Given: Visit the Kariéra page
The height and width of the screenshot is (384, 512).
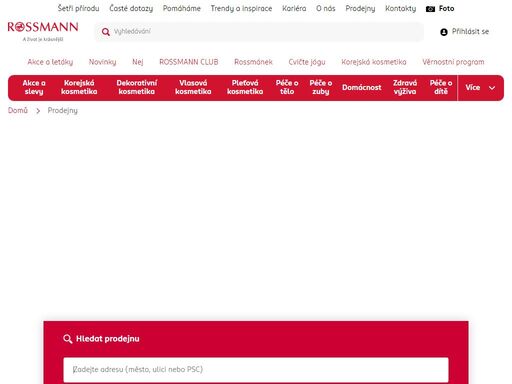Looking at the screenshot, I should pos(294,8).
